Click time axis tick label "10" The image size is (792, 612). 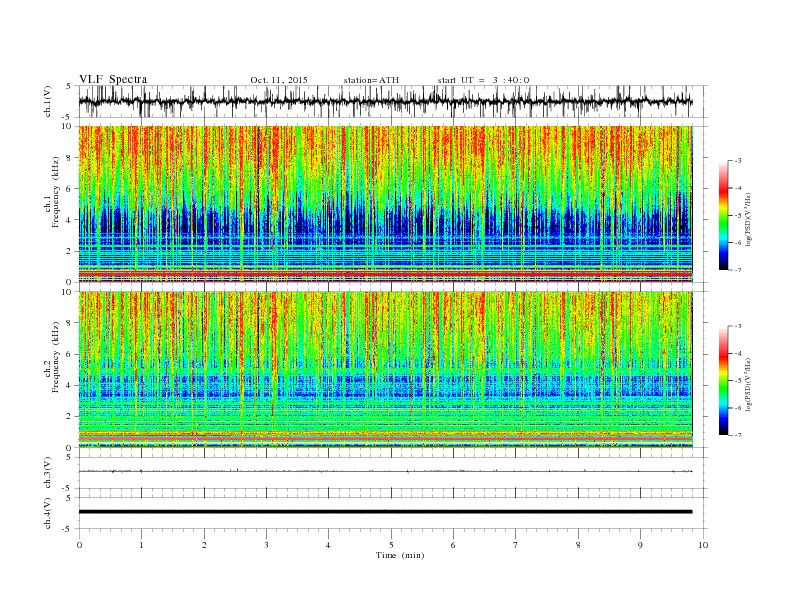(x=703, y=545)
